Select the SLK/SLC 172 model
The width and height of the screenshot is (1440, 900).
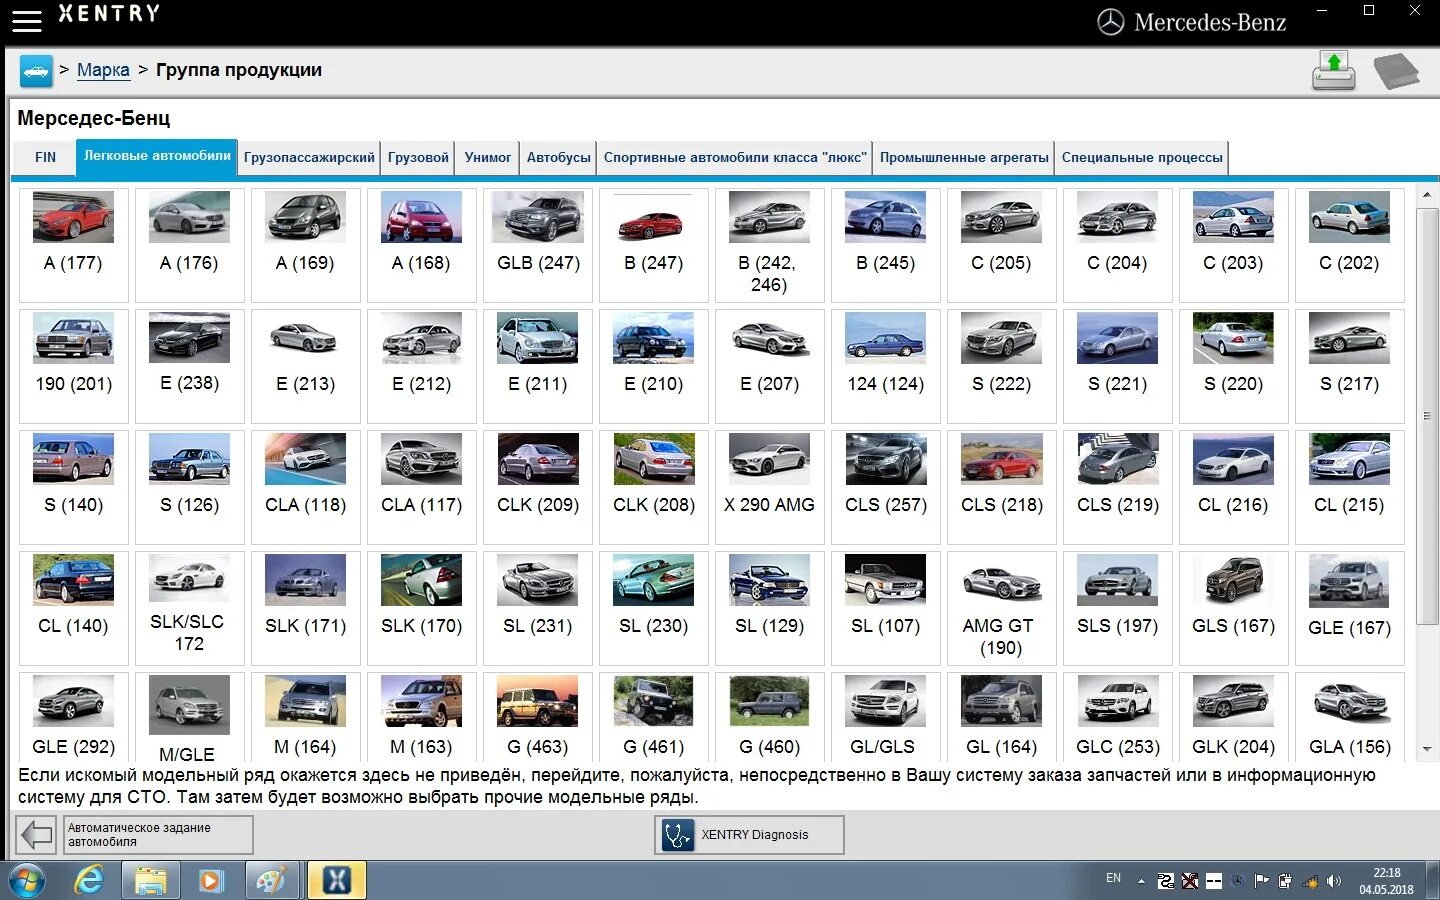click(189, 608)
